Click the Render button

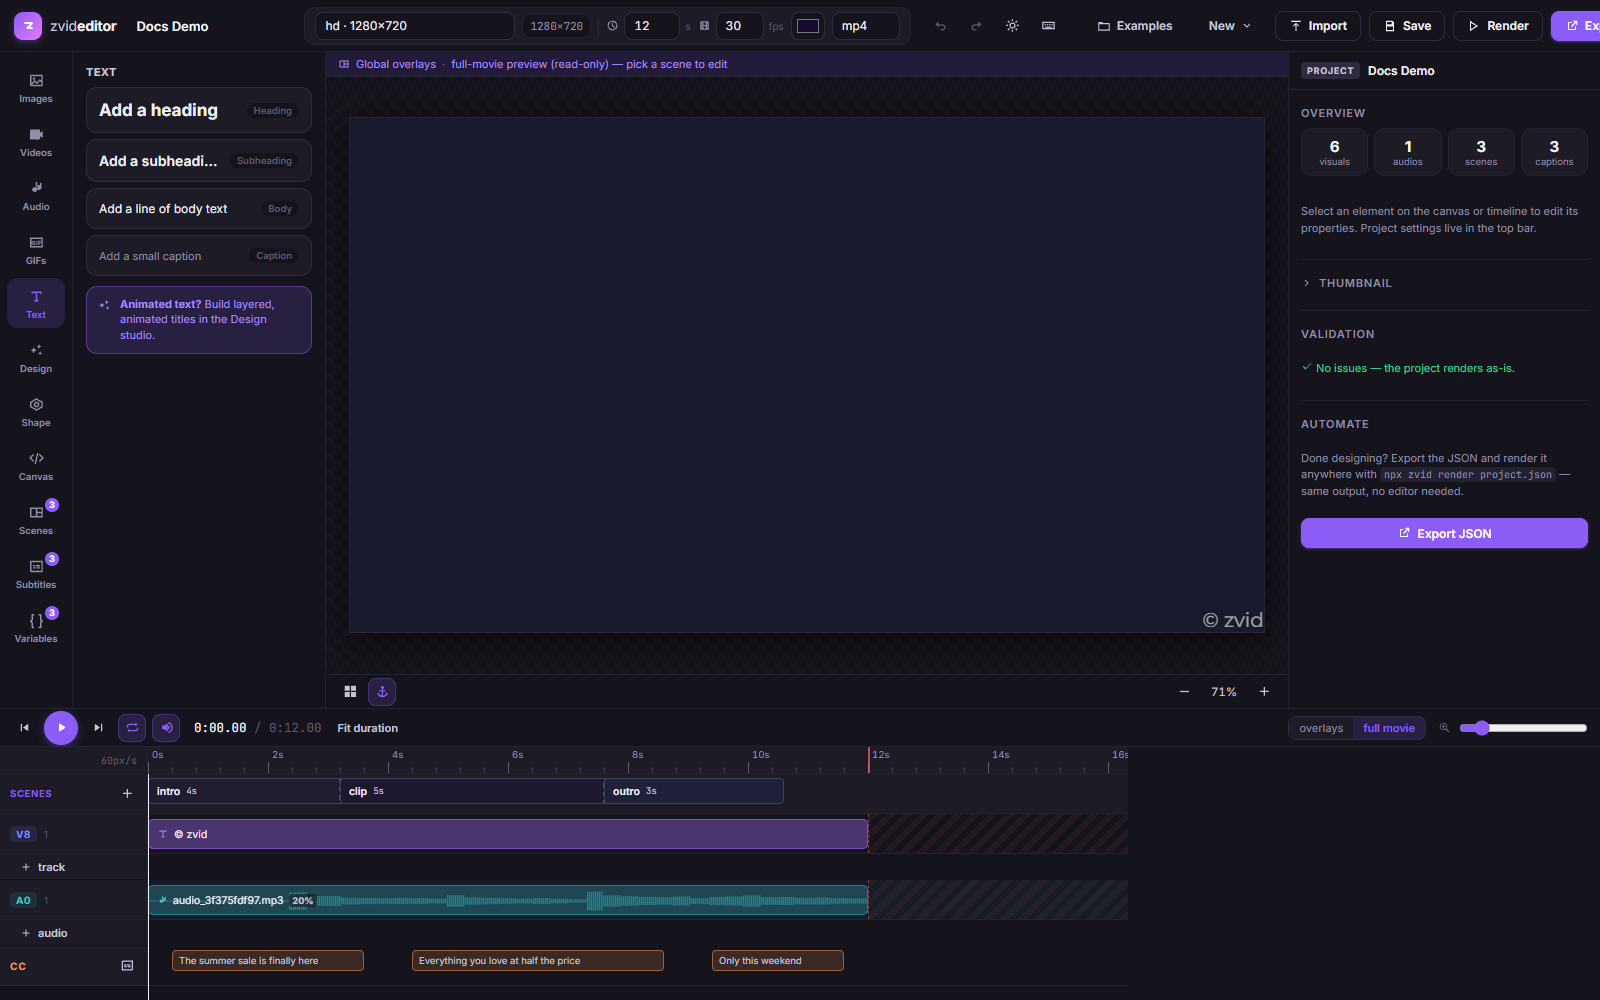(x=1498, y=26)
